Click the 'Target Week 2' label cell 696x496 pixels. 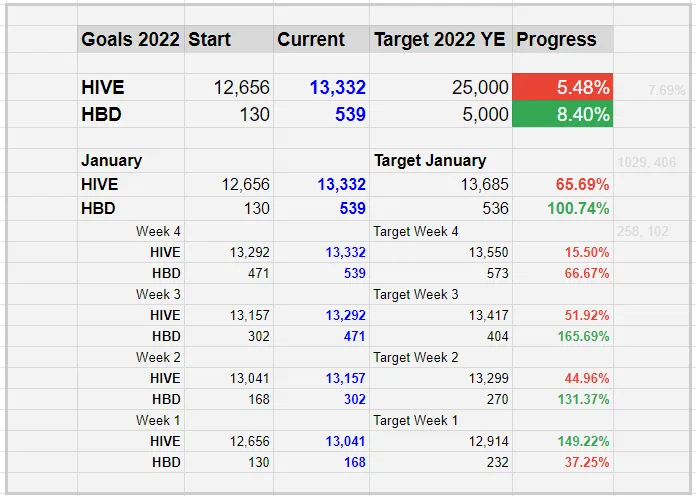pyautogui.click(x=441, y=357)
